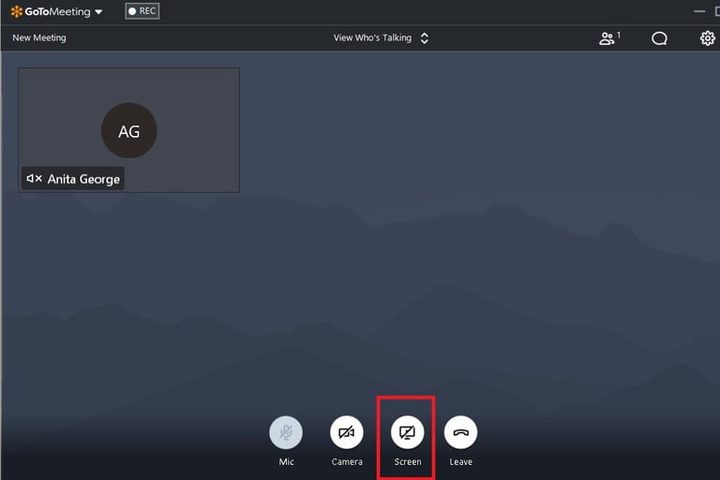Screen dimensions: 720x480
Task: Click the Leave text label
Action: 460,462
